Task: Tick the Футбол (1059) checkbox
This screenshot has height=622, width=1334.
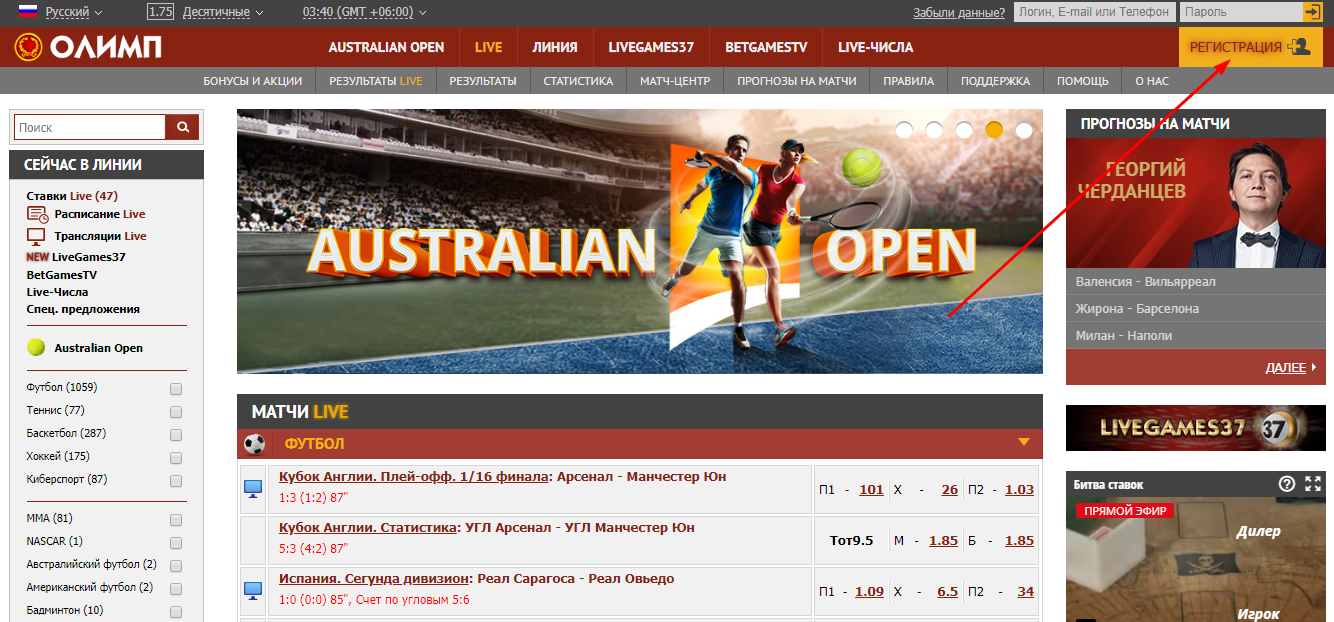Action: pyautogui.click(x=176, y=389)
